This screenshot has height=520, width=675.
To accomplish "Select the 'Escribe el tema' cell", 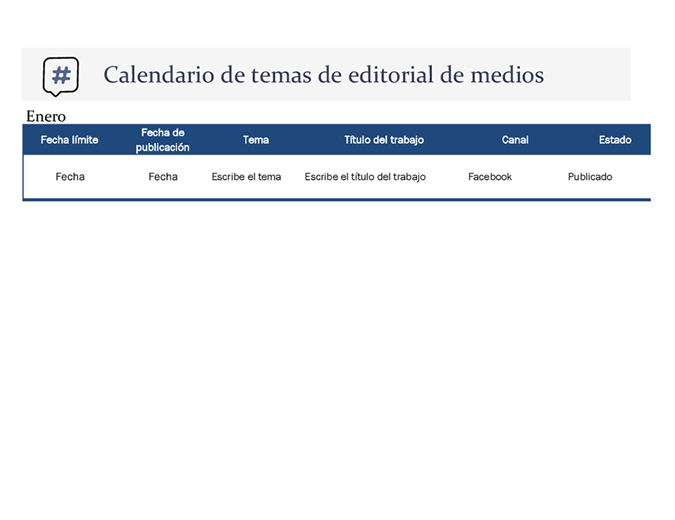I will pos(246,177).
